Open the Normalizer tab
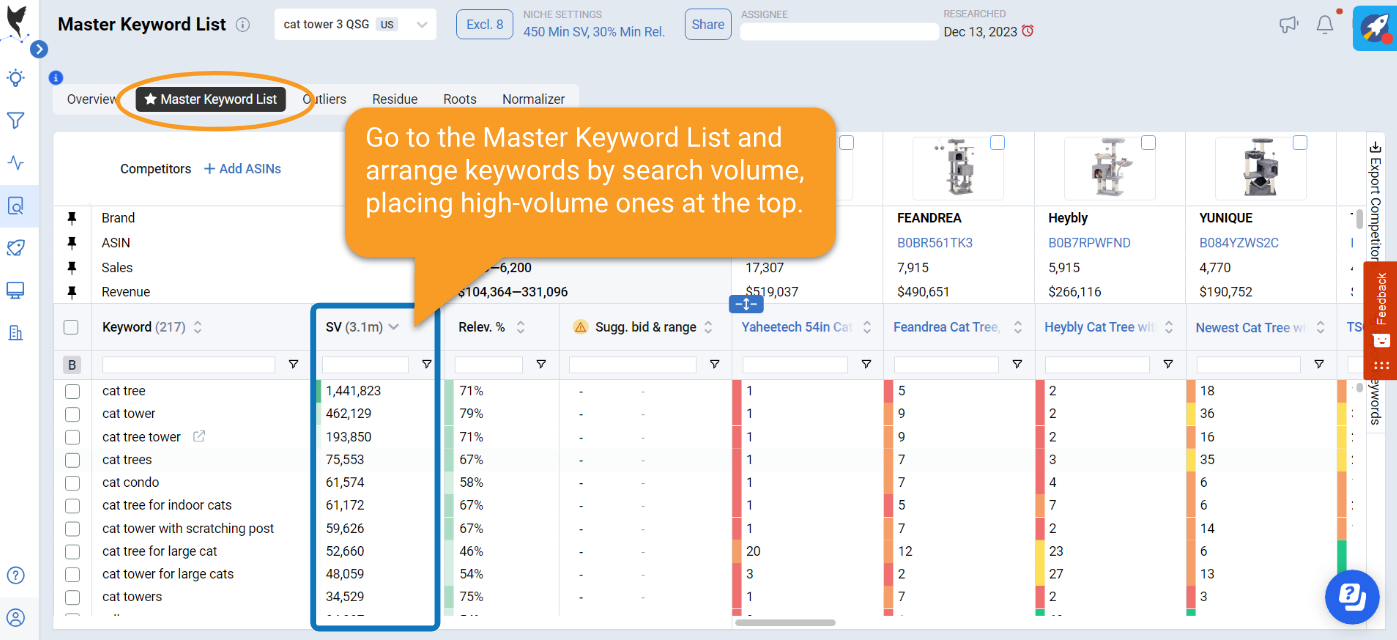The width and height of the screenshot is (1397, 640). point(533,99)
